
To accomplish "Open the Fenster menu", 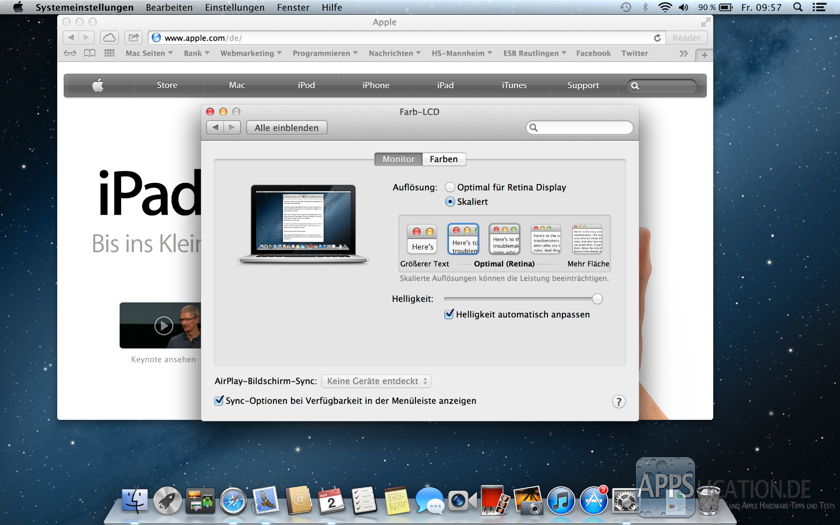I will (293, 7).
